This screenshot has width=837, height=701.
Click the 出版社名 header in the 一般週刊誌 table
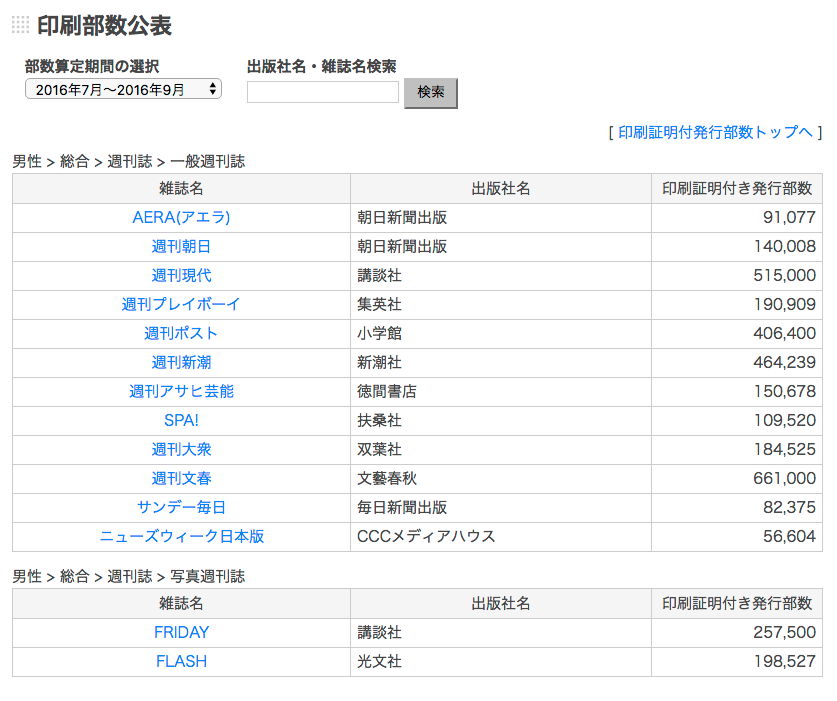[501, 188]
